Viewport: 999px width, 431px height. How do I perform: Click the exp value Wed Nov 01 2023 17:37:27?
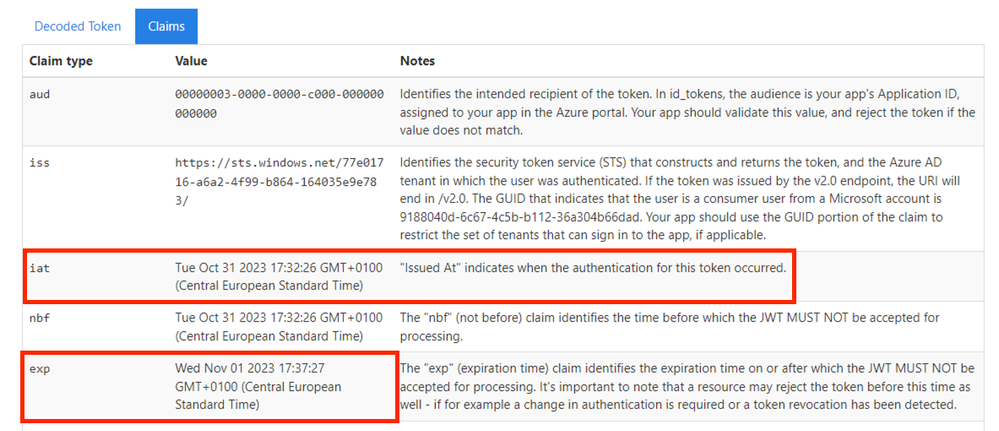259,386
